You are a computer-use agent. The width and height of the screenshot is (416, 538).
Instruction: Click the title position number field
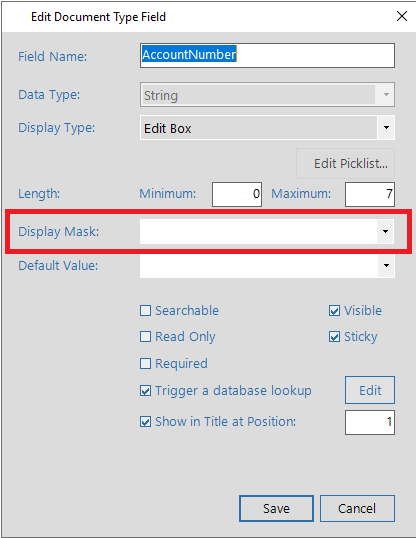click(x=370, y=422)
